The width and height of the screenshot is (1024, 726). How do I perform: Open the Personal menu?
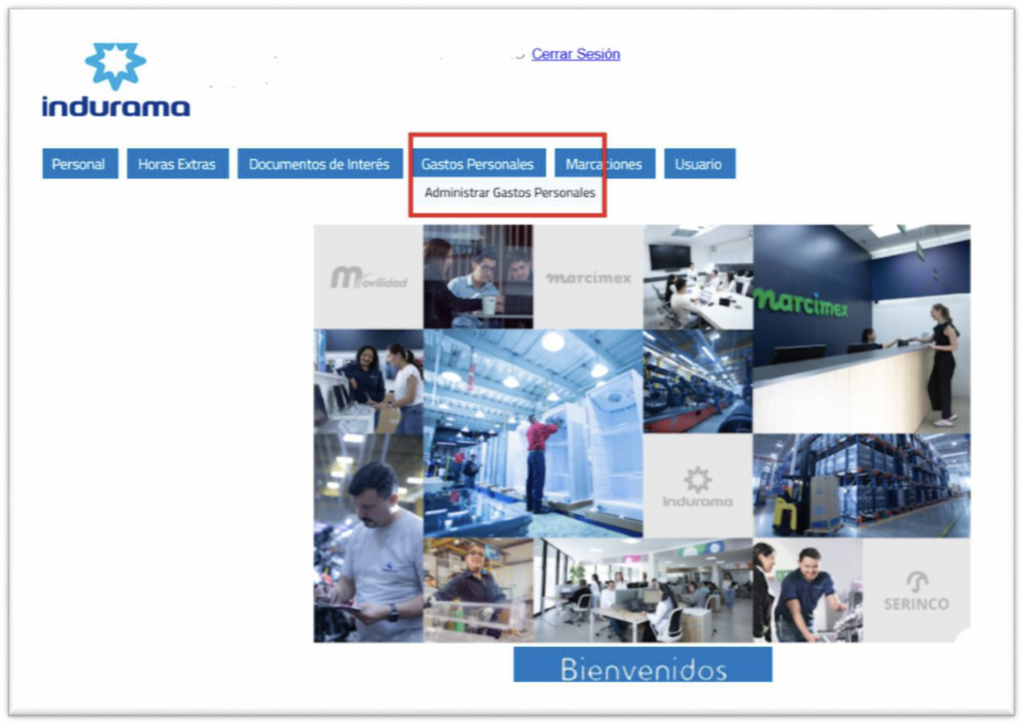click(x=79, y=164)
